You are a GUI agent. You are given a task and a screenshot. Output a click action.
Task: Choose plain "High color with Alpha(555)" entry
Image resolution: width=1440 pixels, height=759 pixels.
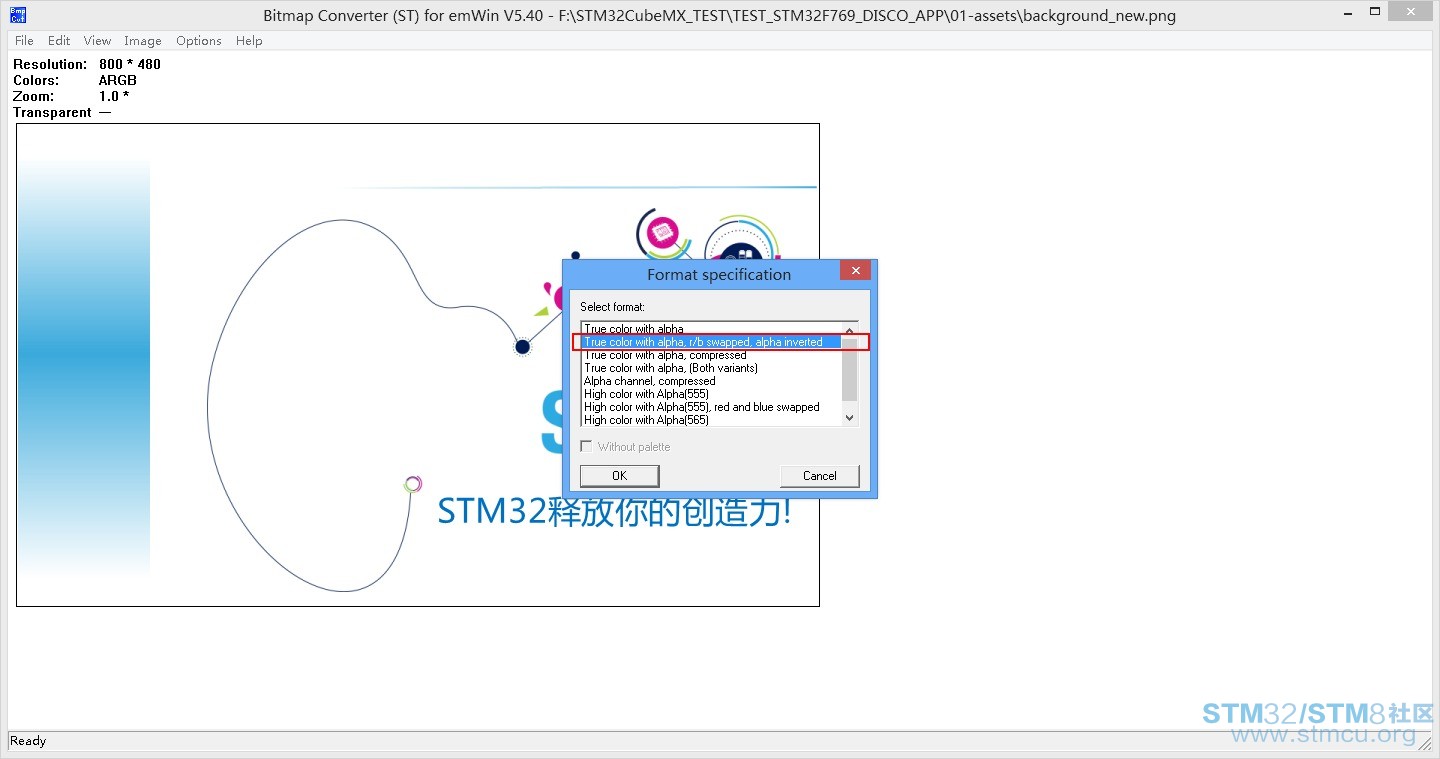point(646,394)
